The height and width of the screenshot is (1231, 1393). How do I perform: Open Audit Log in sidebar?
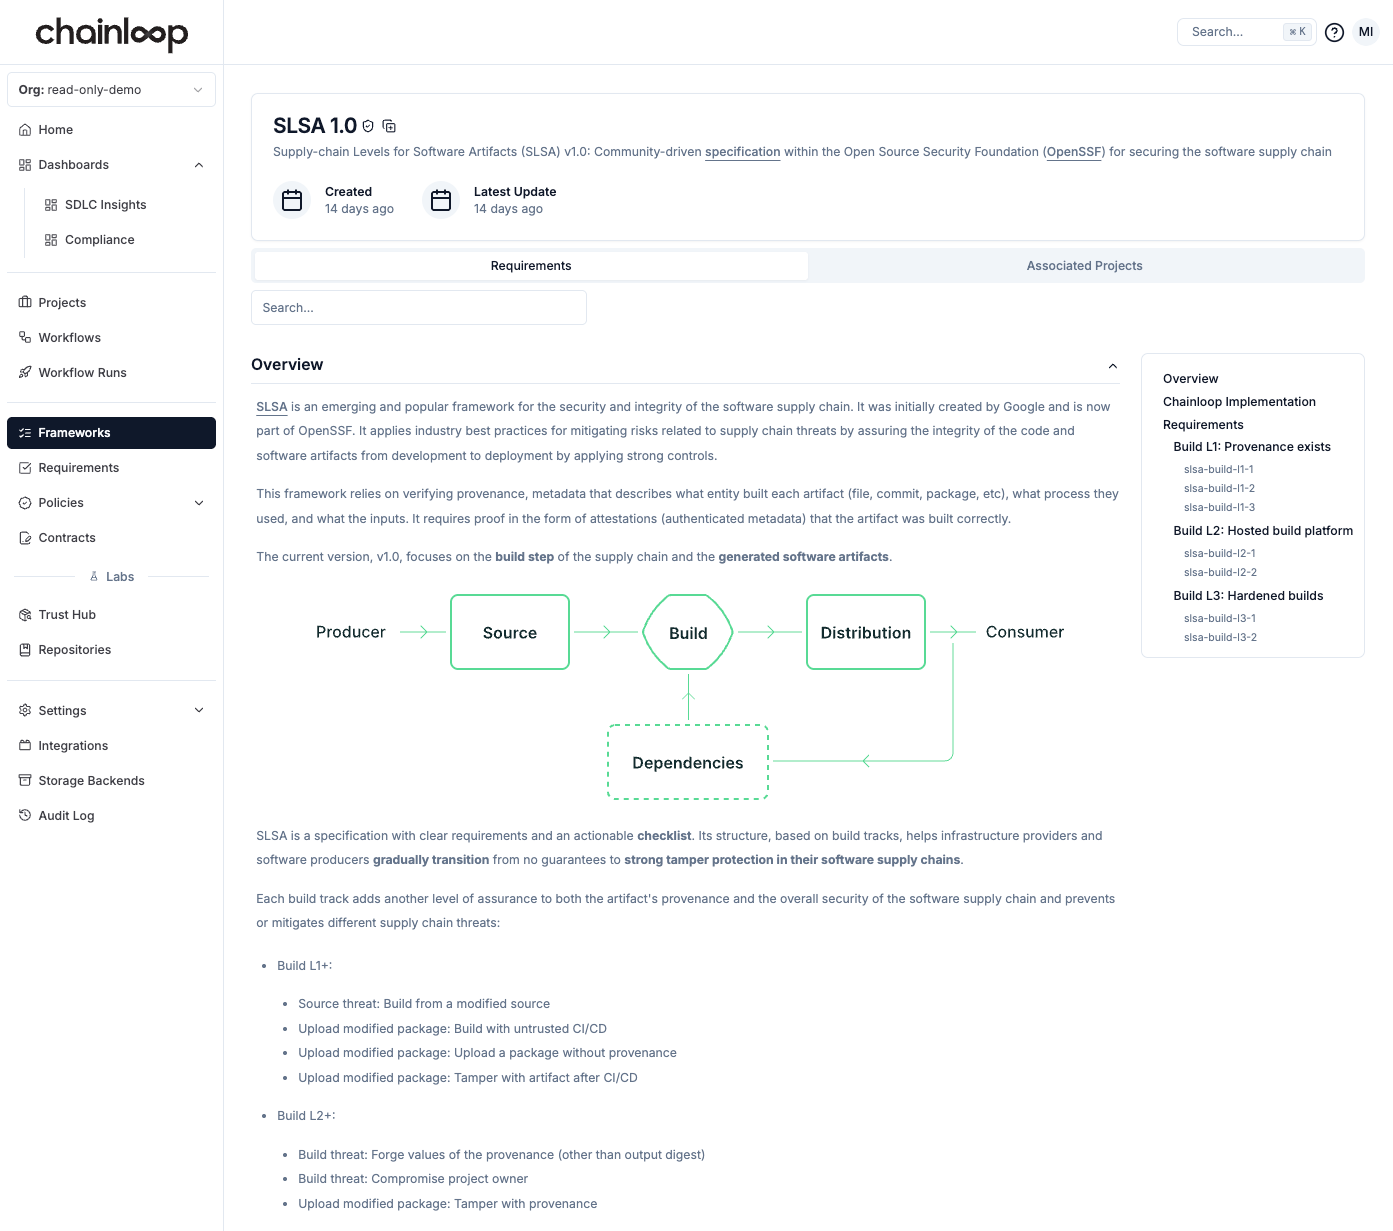66,816
